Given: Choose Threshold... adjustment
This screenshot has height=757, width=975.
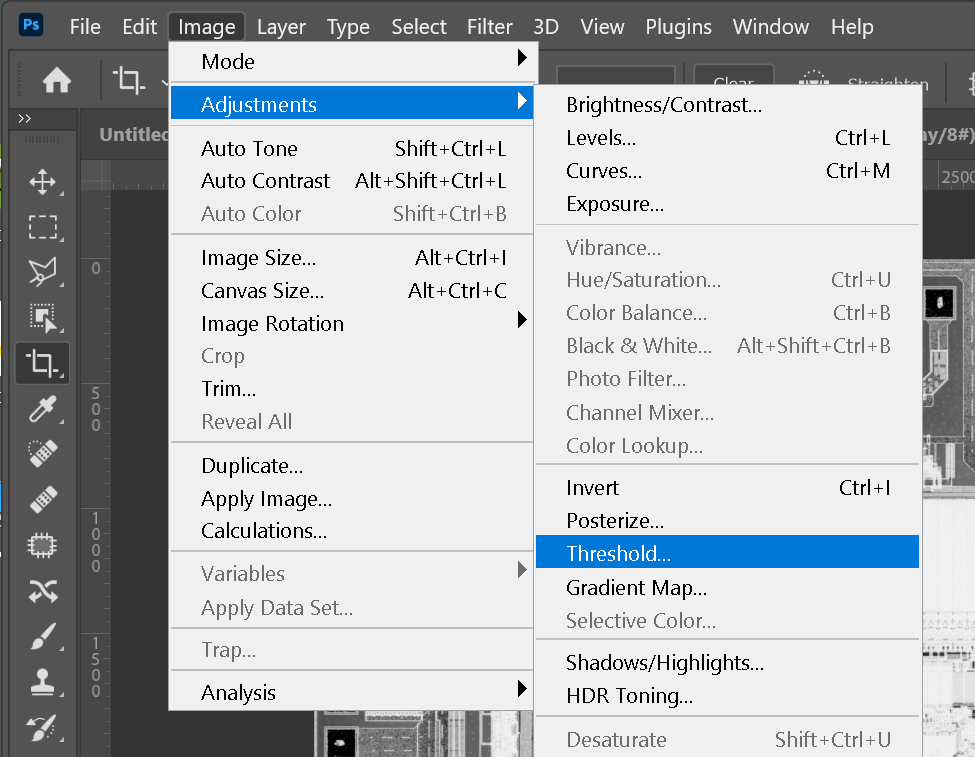Looking at the screenshot, I should [x=727, y=552].
